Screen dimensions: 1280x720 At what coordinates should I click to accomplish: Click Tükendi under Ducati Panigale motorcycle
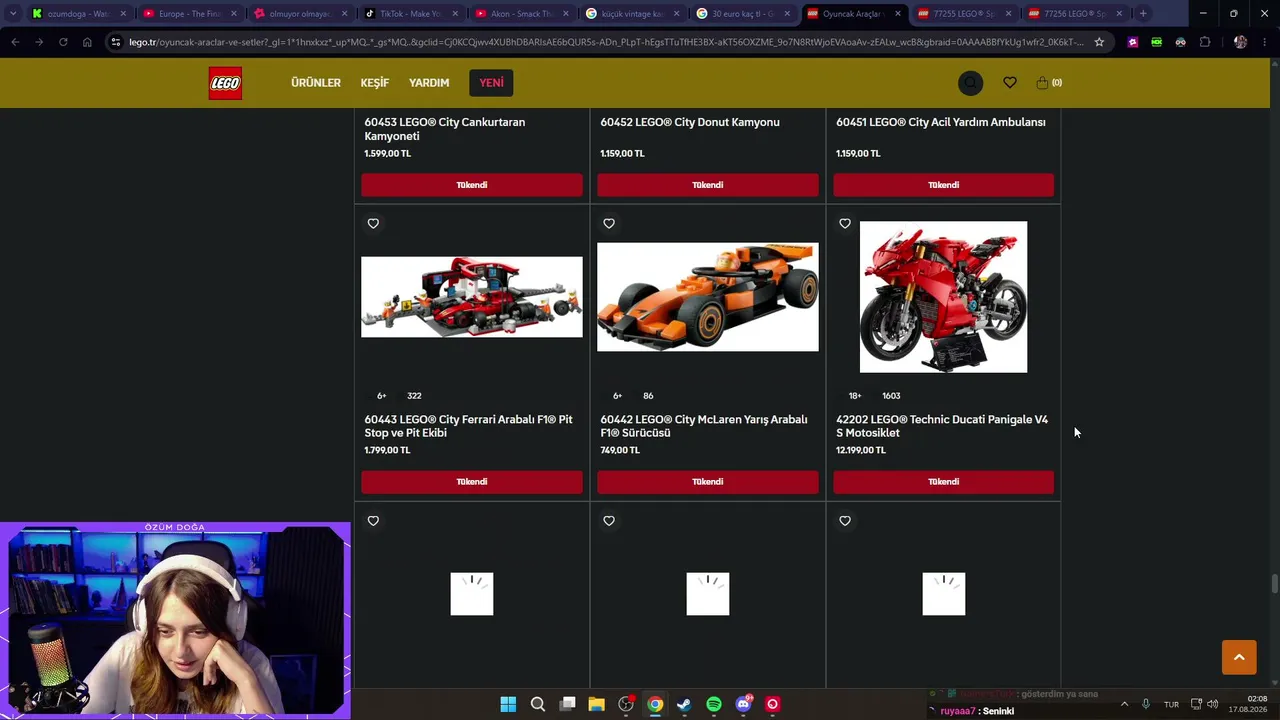click(x=944, y=482)
